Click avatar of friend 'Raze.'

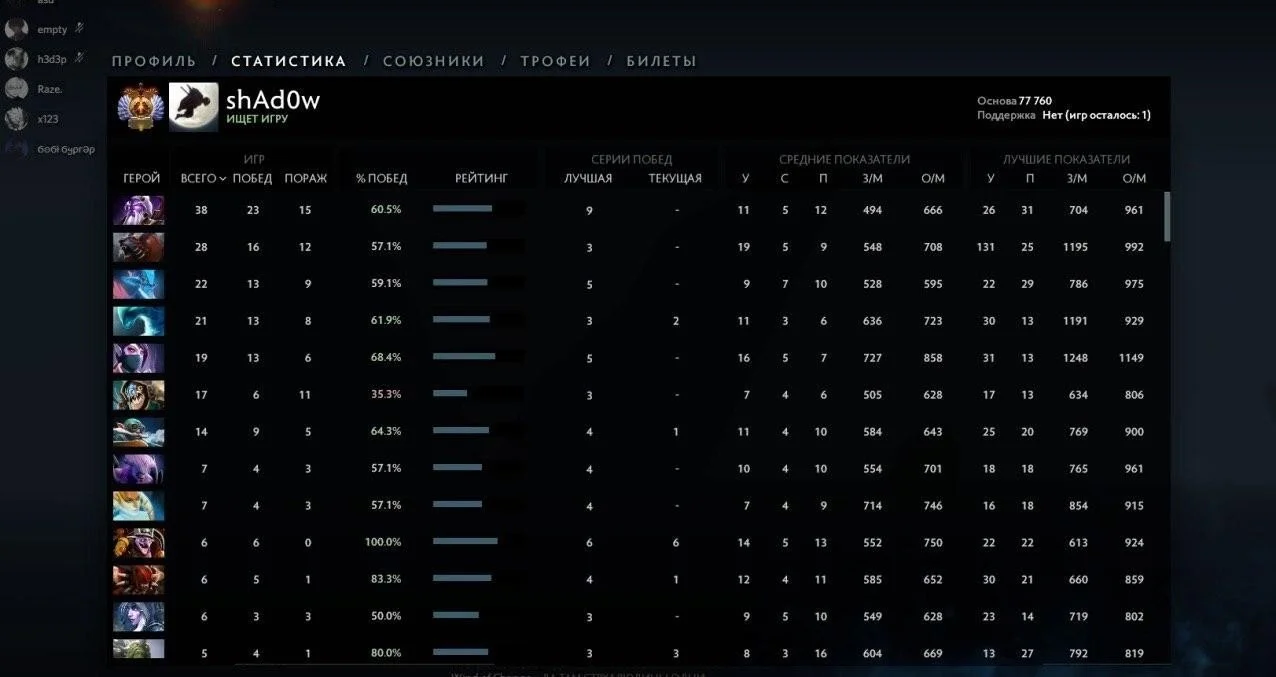(x=16, y=89)
